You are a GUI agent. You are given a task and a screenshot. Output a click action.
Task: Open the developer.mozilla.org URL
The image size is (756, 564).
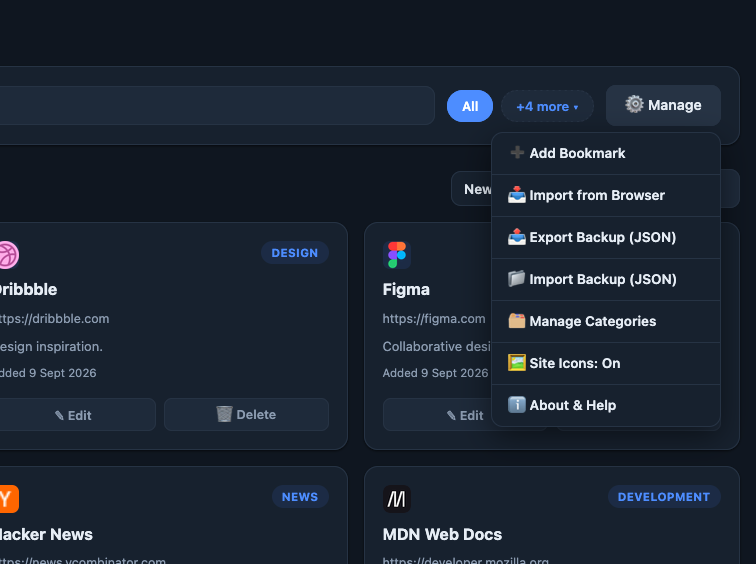coord(466,560)
